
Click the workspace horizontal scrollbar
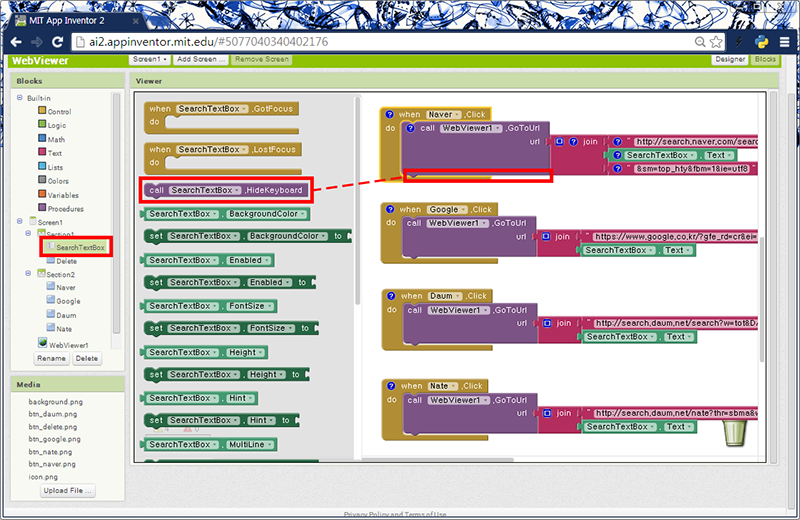coord(438,459)
